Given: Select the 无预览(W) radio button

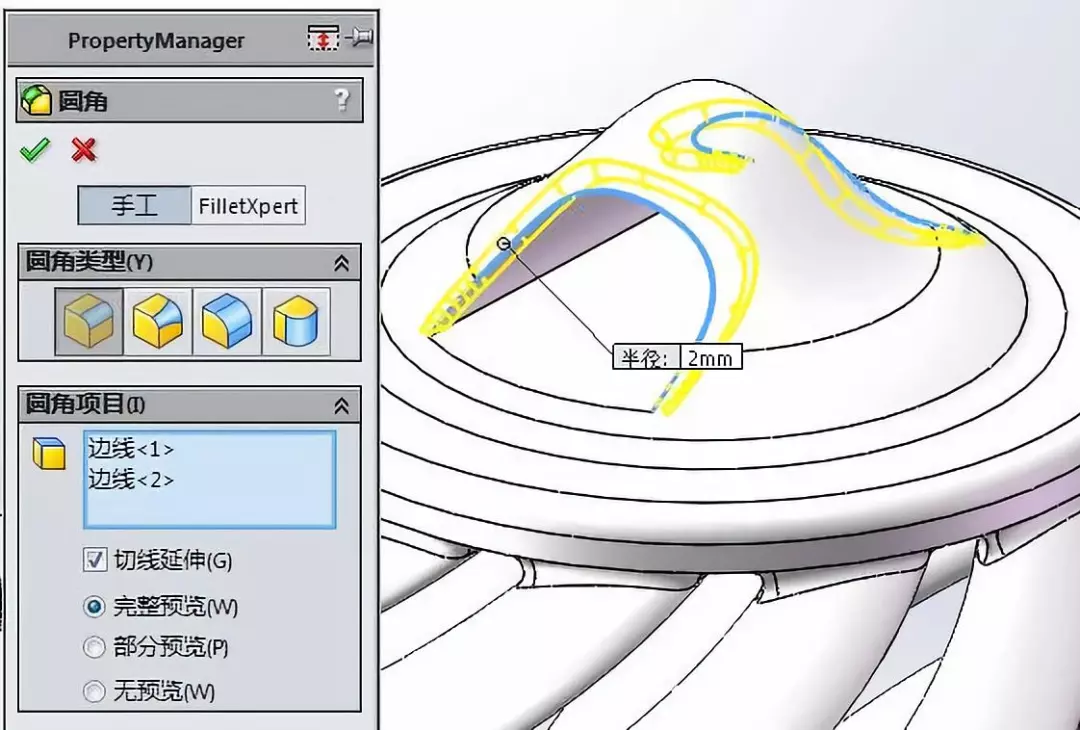Looking at the screenshot, I should click(x=94, y=691).
